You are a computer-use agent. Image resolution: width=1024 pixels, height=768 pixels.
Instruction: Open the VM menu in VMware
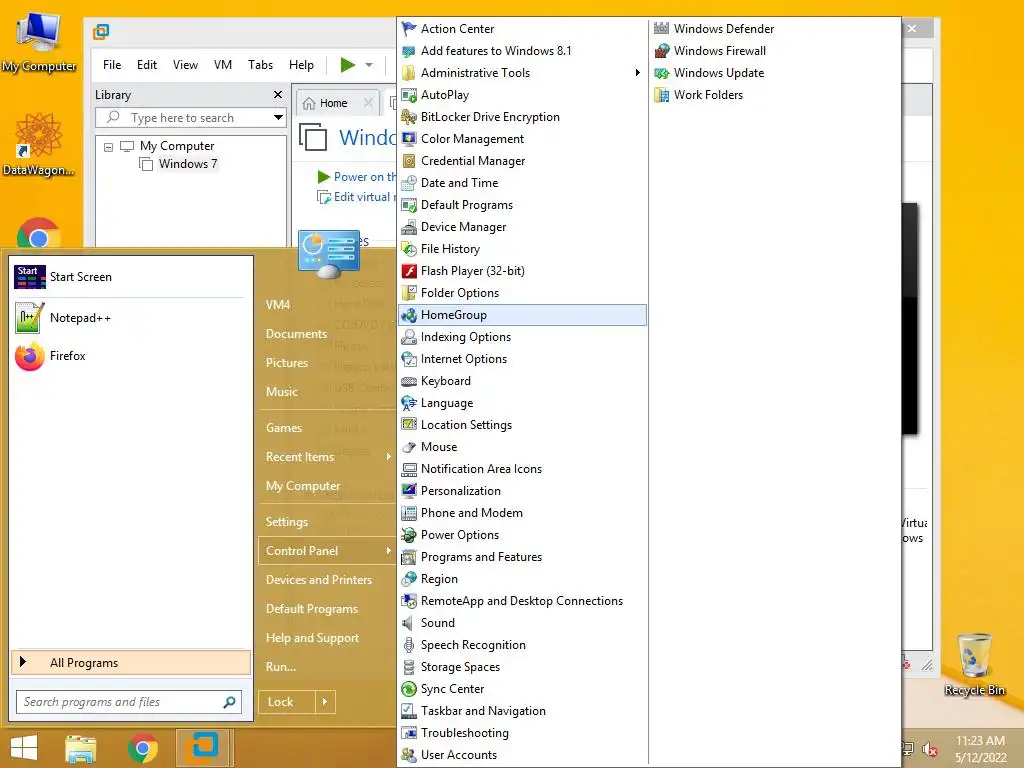coord(223,65)
